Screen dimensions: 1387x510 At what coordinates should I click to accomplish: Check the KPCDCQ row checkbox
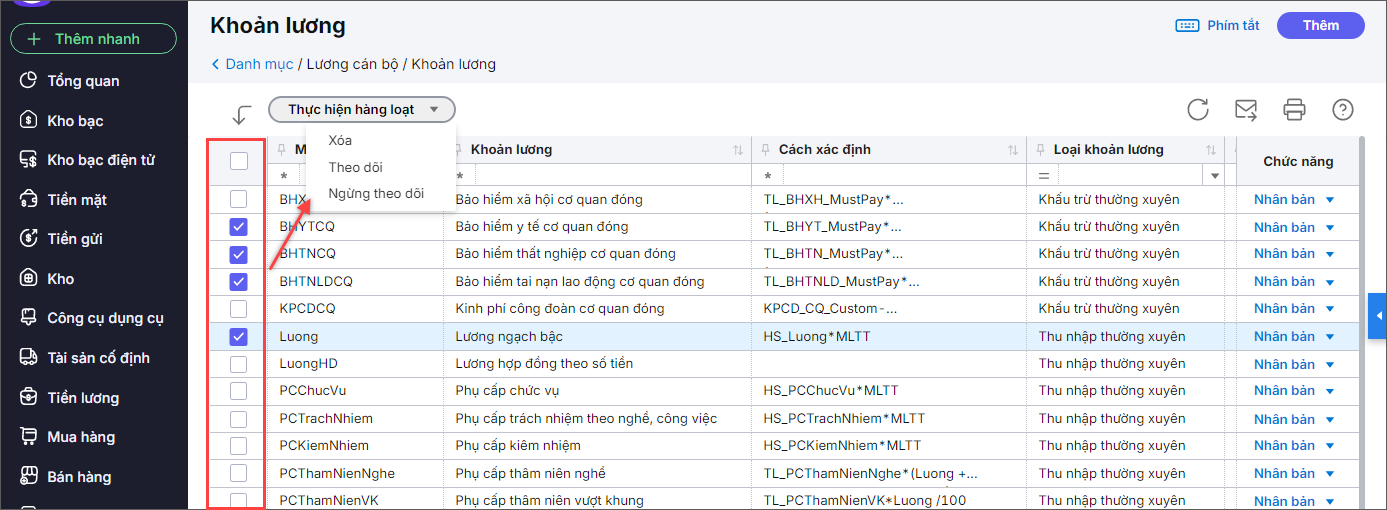pos(238,309)
